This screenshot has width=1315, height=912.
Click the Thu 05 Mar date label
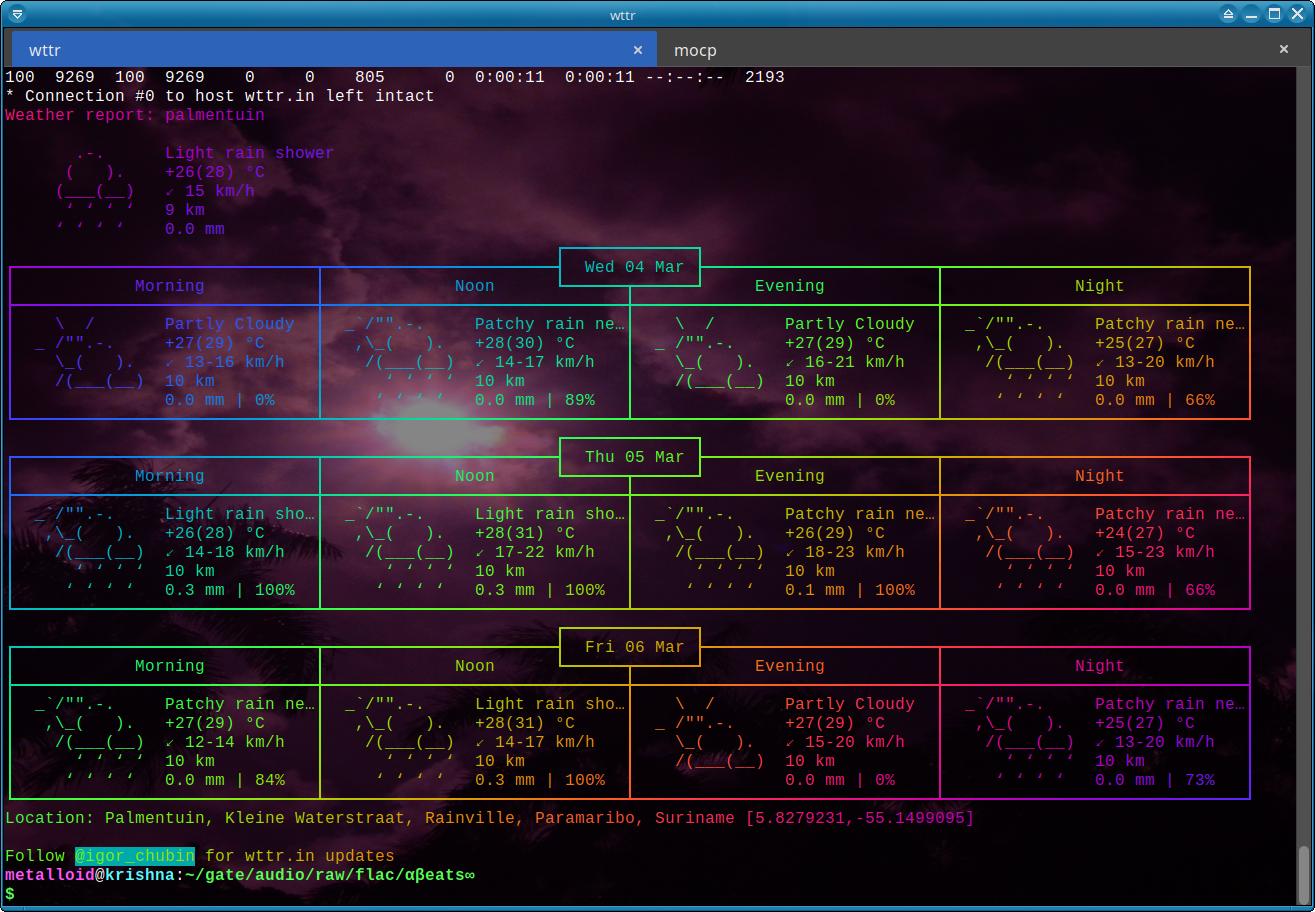[x=634, y=457]
